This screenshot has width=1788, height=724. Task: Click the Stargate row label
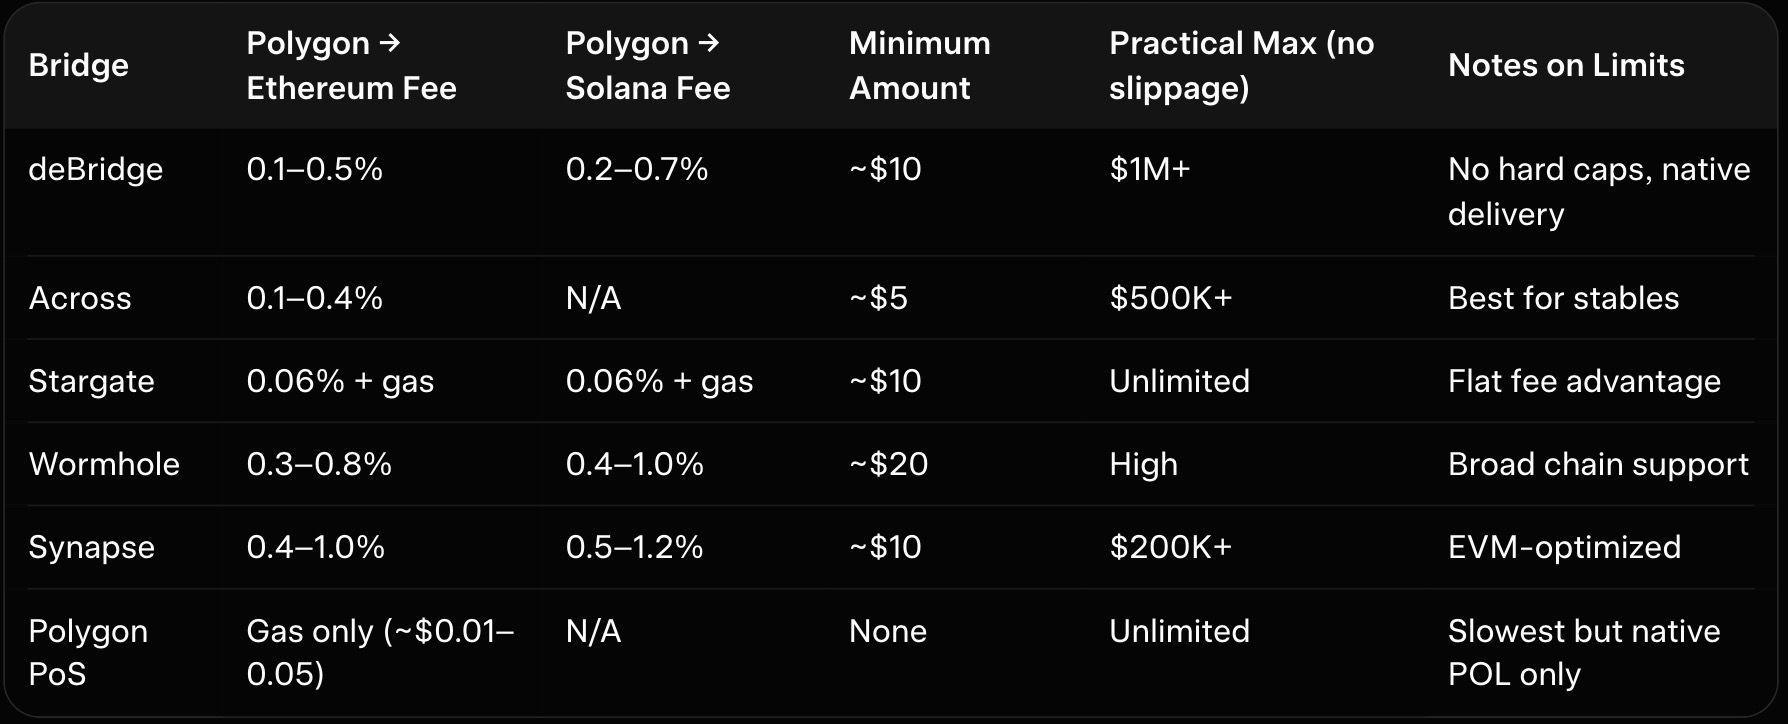(91, 381)
